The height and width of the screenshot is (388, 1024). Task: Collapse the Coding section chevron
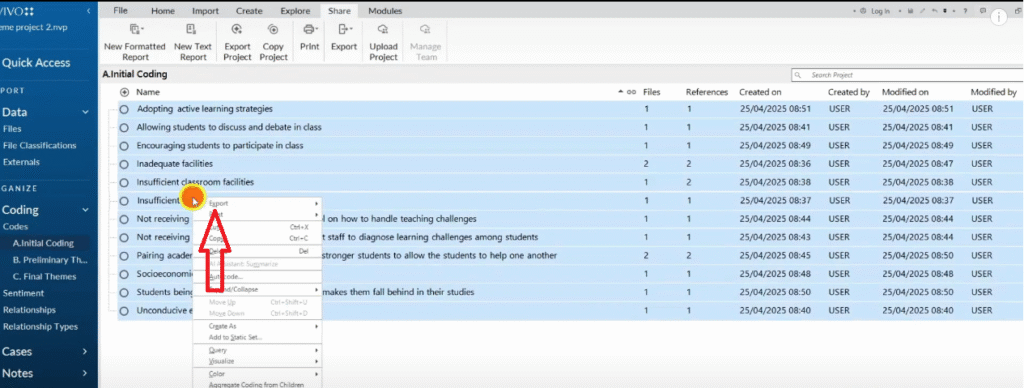(x=85, y=210)
